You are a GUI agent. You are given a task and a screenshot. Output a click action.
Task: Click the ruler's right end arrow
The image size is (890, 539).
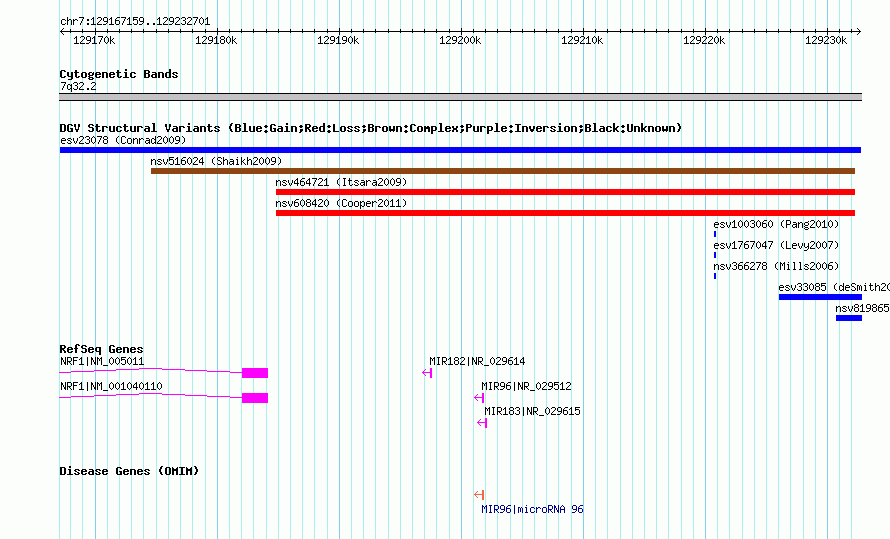coord(859,32)
